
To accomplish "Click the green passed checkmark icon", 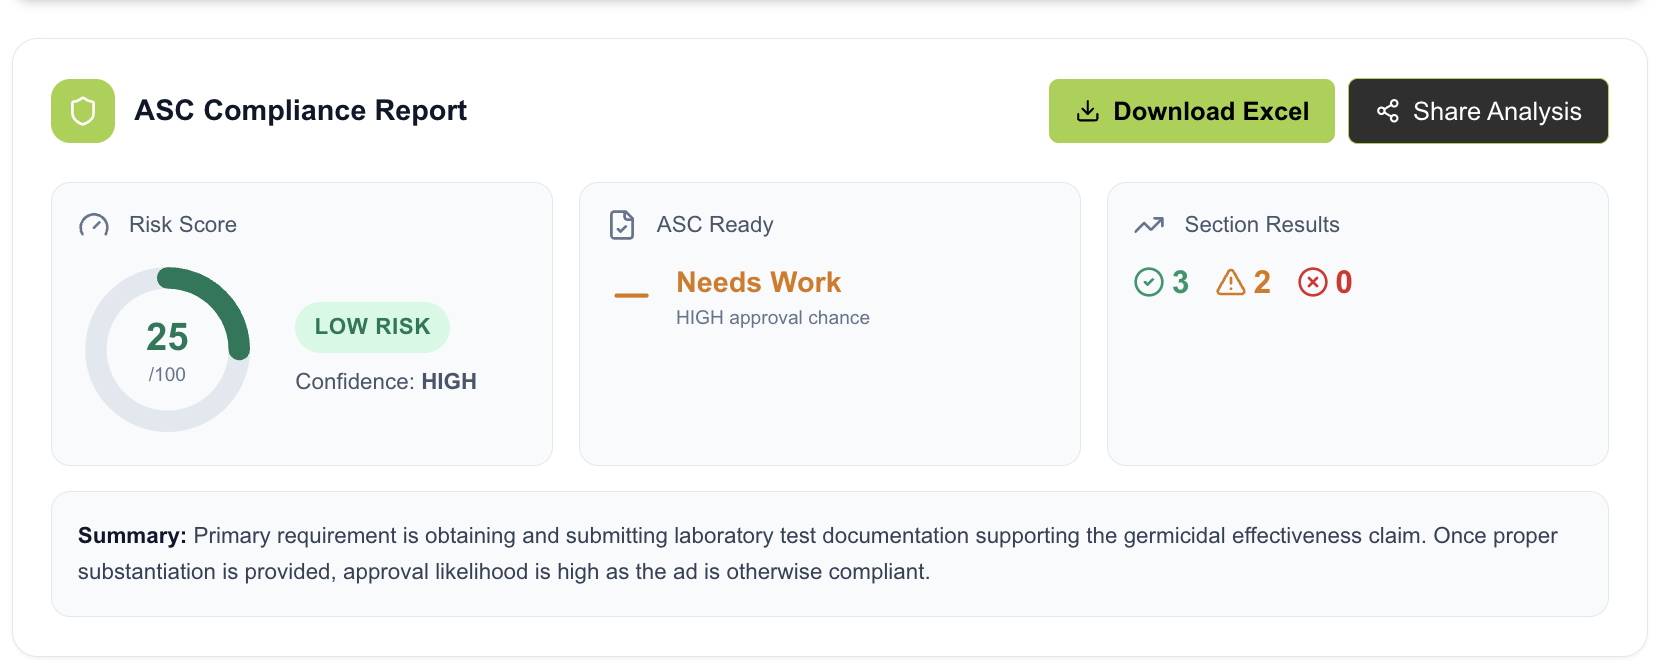I will [x=1149, y=283].
